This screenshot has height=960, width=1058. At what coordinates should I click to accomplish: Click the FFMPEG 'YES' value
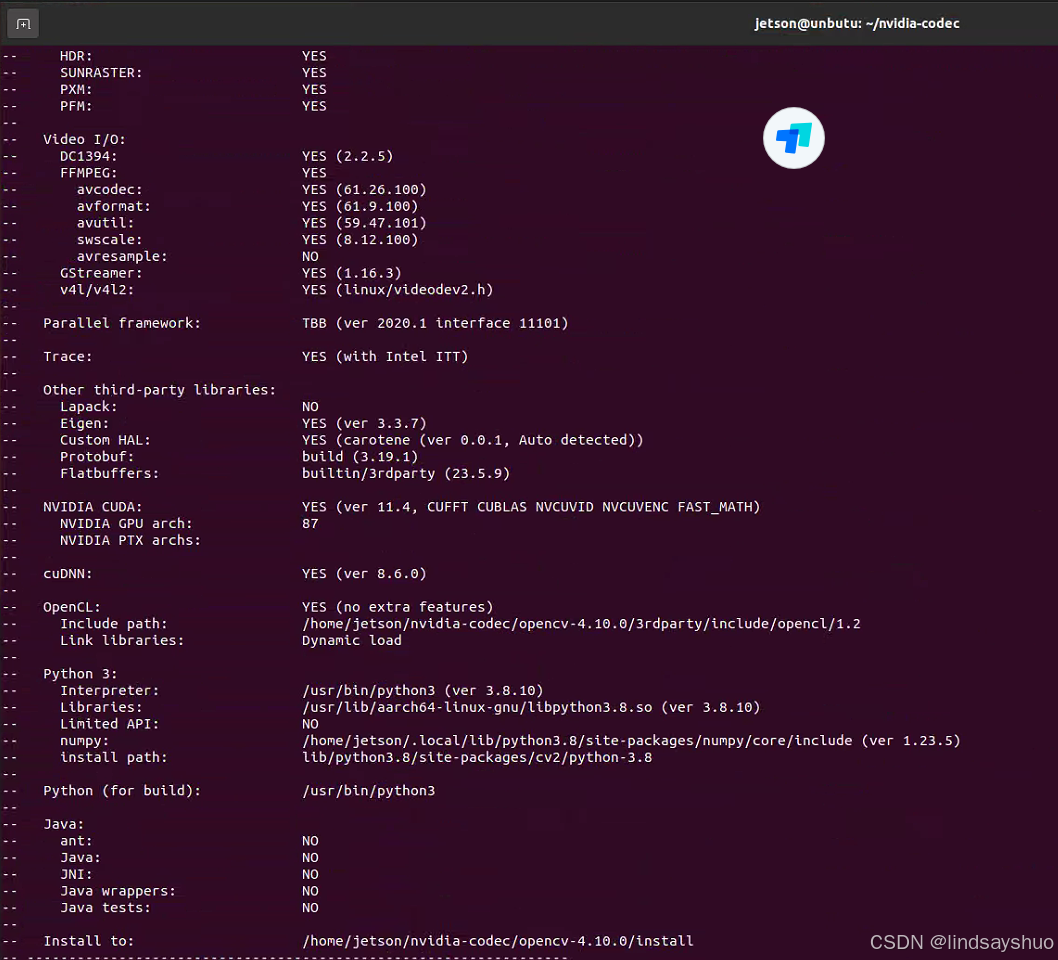click(314, 173)
